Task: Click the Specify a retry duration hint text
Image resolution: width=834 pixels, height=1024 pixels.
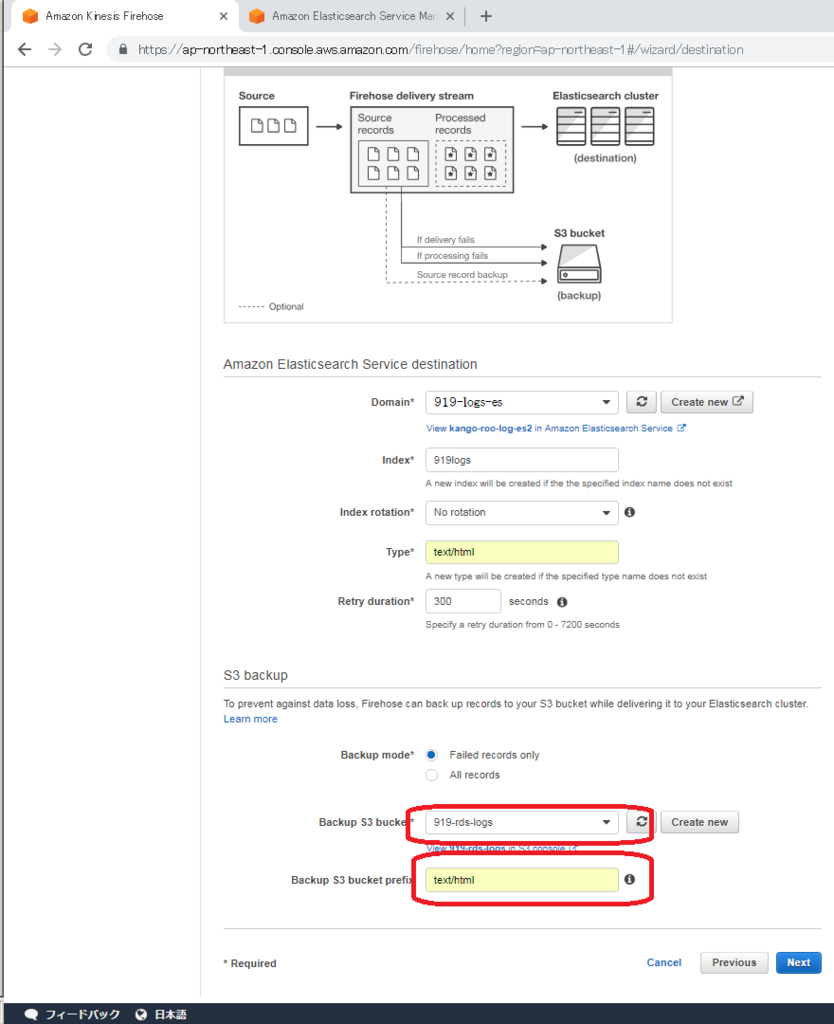Action: (522, 625)
